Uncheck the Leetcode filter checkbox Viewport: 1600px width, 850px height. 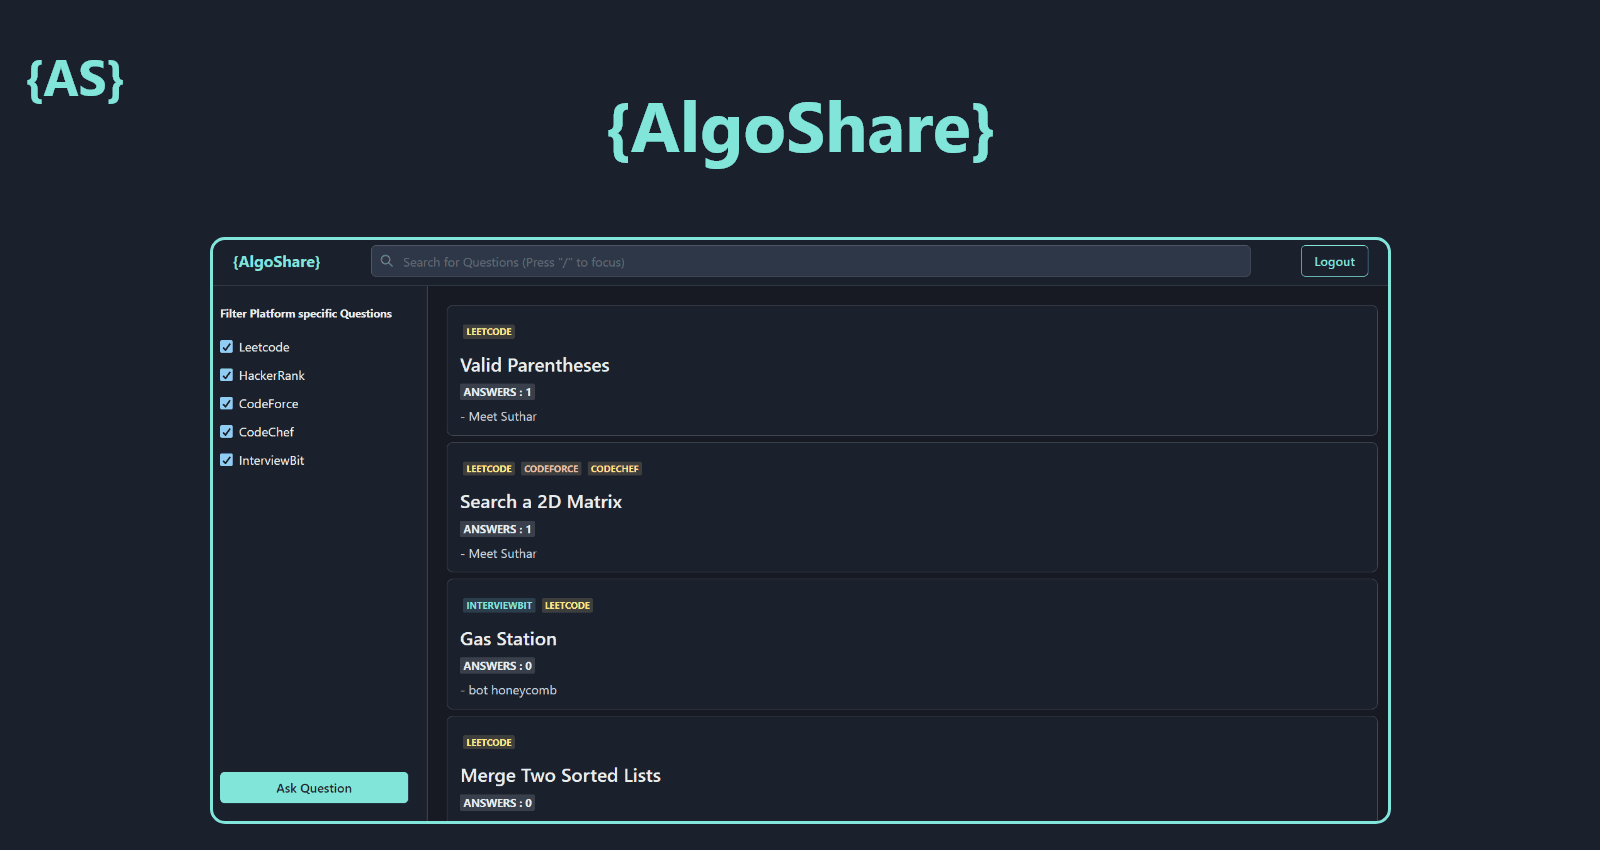pos(227,347)
